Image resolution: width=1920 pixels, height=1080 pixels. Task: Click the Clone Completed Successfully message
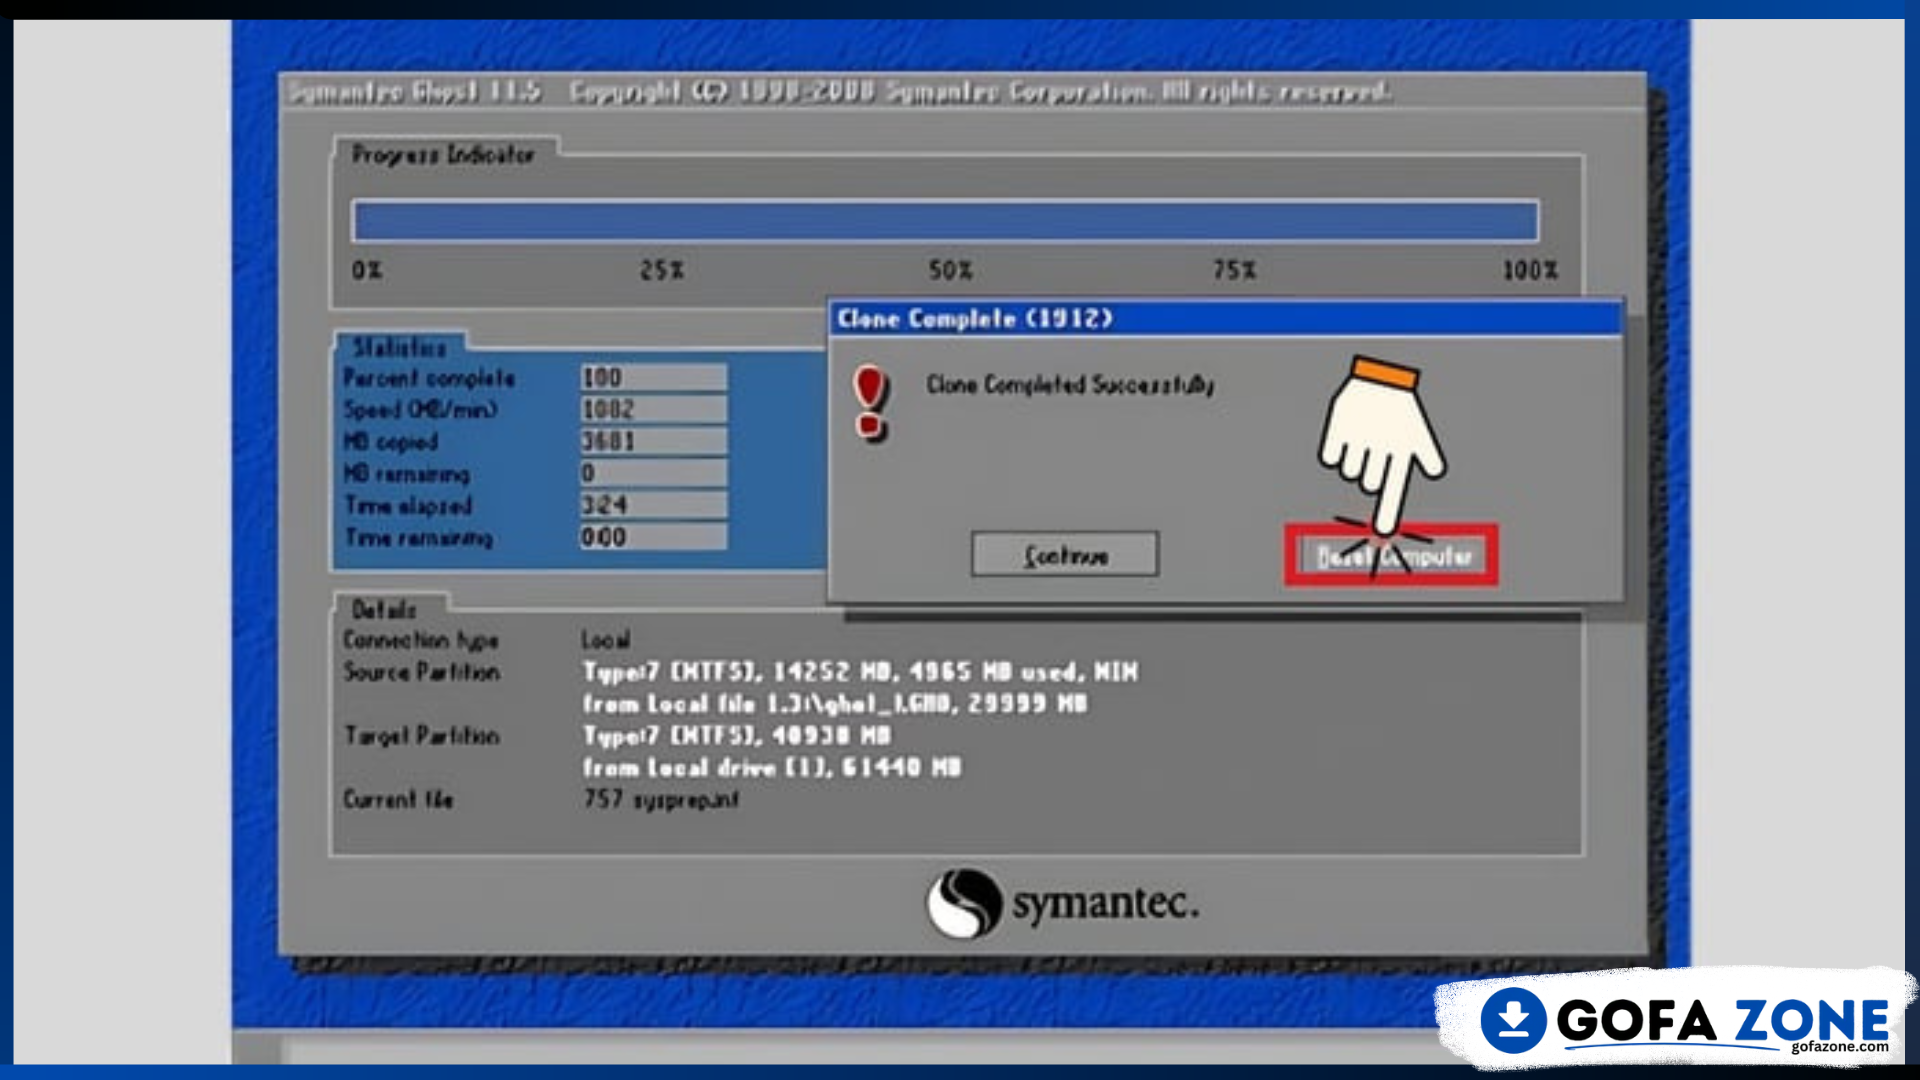[1070, 385]
